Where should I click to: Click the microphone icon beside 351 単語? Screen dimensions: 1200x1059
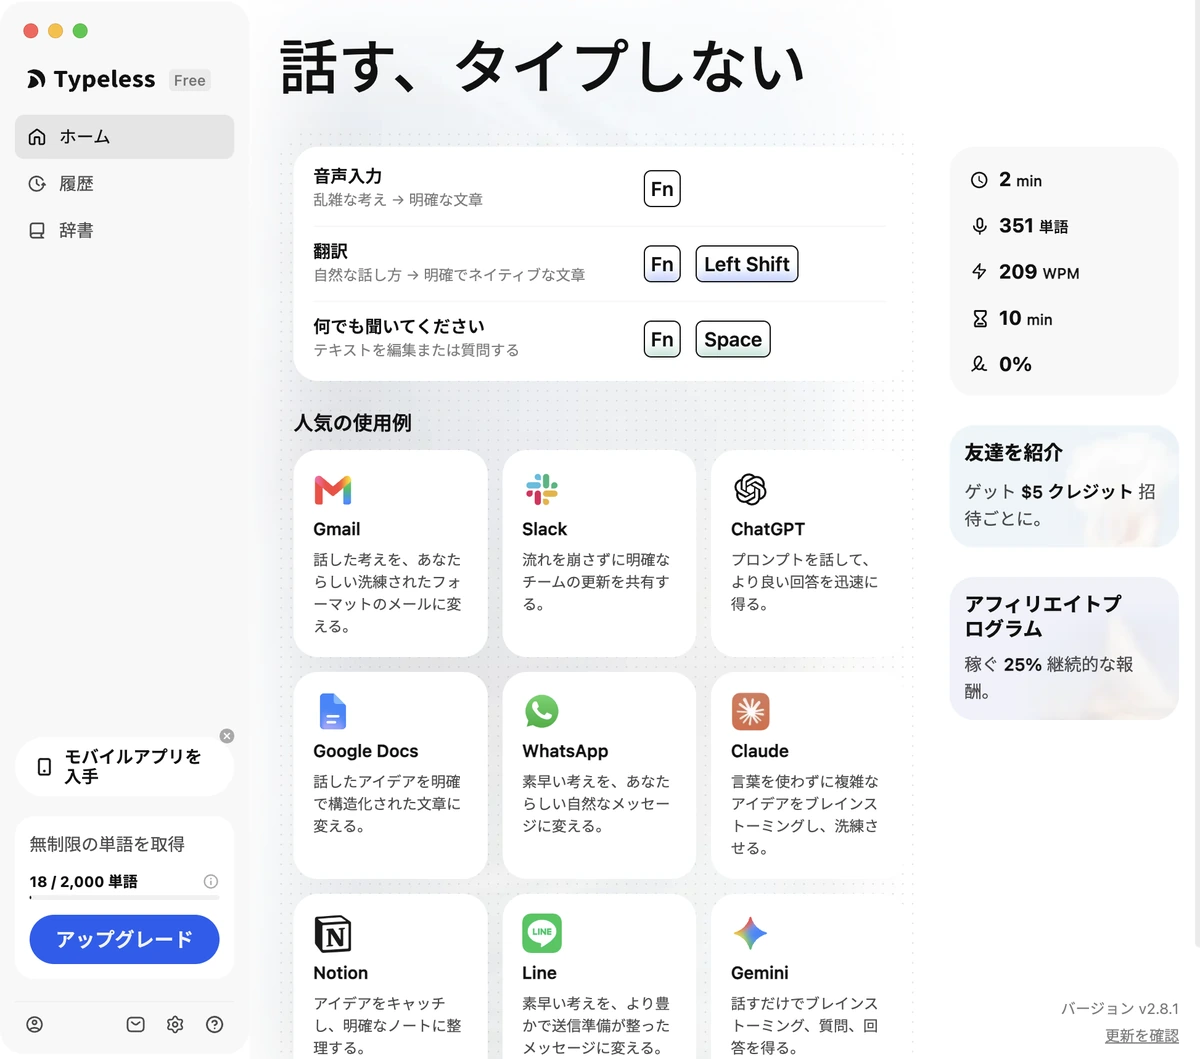[x=979, y=226]
